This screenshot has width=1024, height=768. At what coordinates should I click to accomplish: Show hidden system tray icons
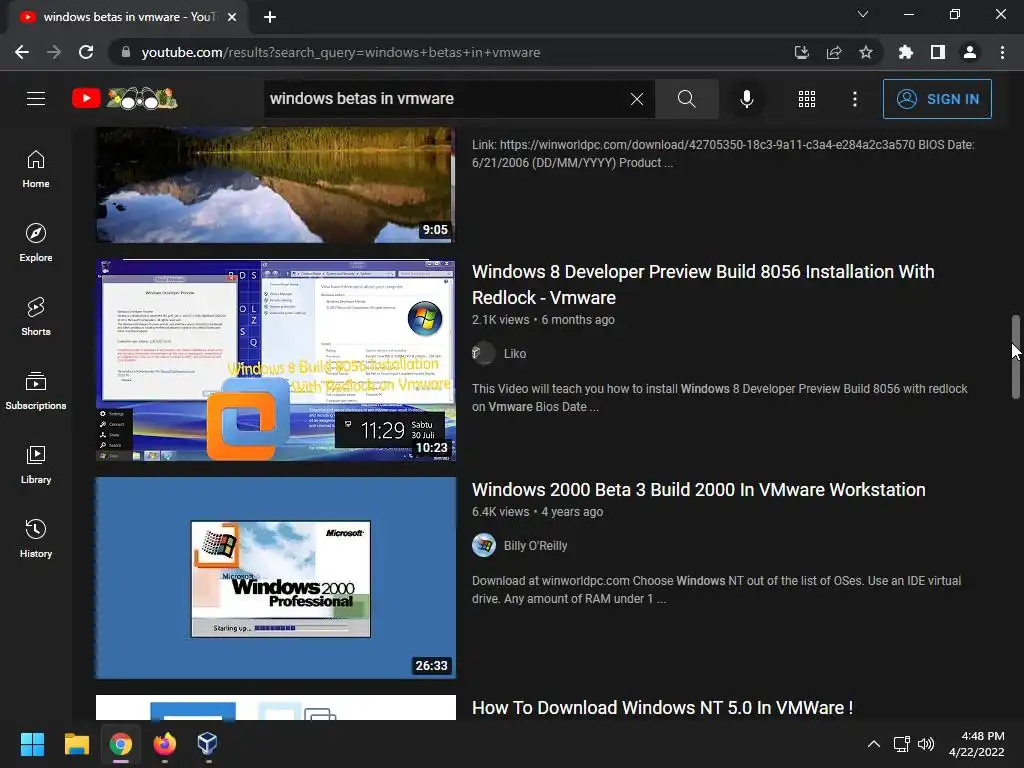click(873, 744)
